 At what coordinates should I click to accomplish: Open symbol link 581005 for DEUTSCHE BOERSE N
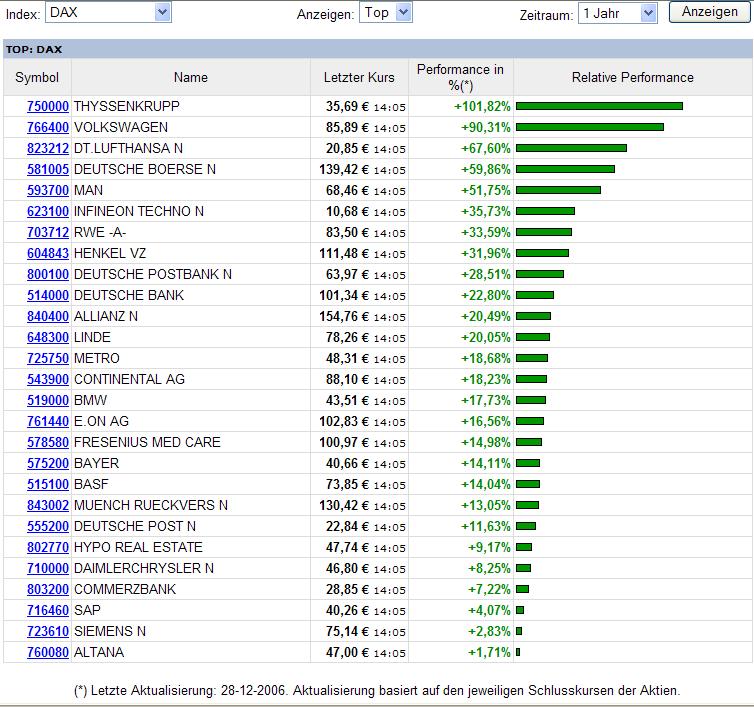tap(48, 169)
